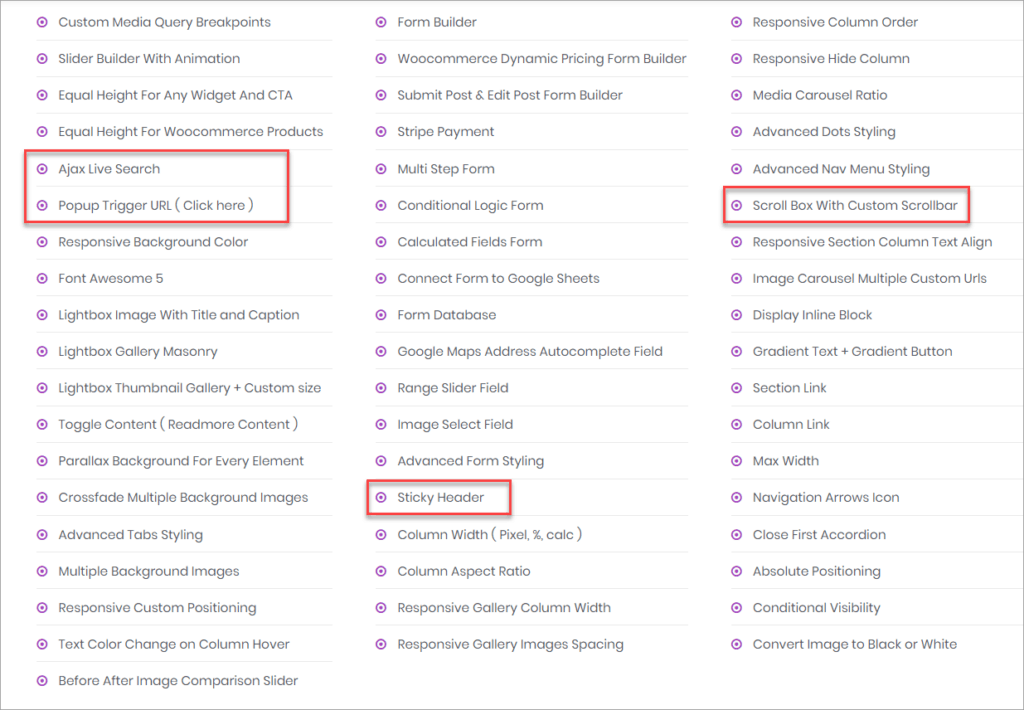The image size is (1024, 710).
Task: Open the Sticky Header feature link
Action: [x=440, y=497]
